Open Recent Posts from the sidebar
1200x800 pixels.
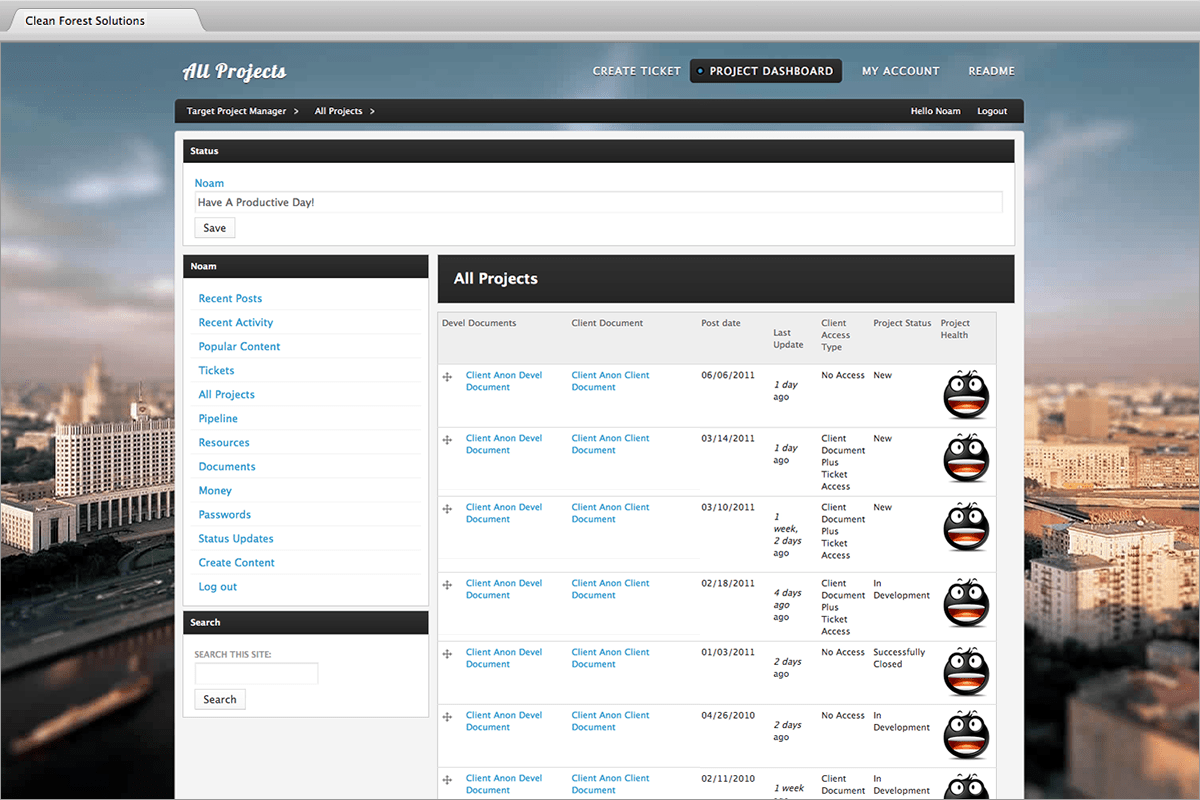click(230, 299)
